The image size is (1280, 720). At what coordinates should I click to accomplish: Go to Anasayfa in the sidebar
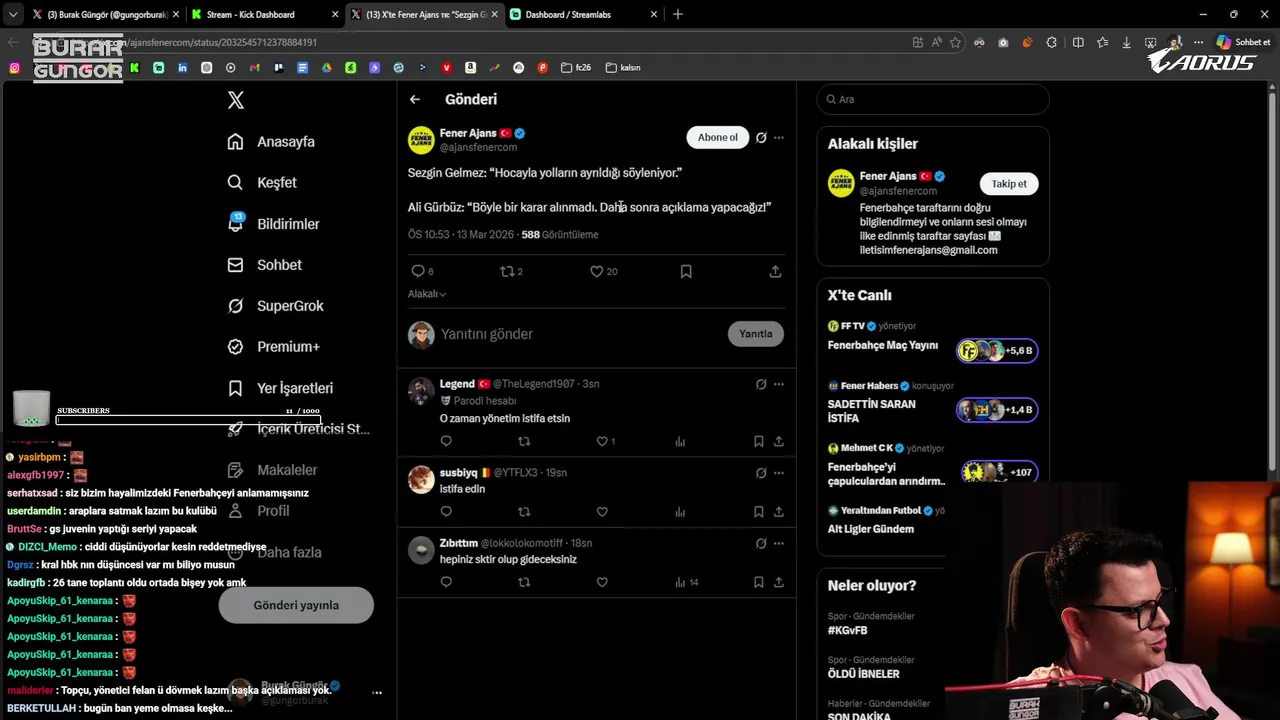[271, 142]
